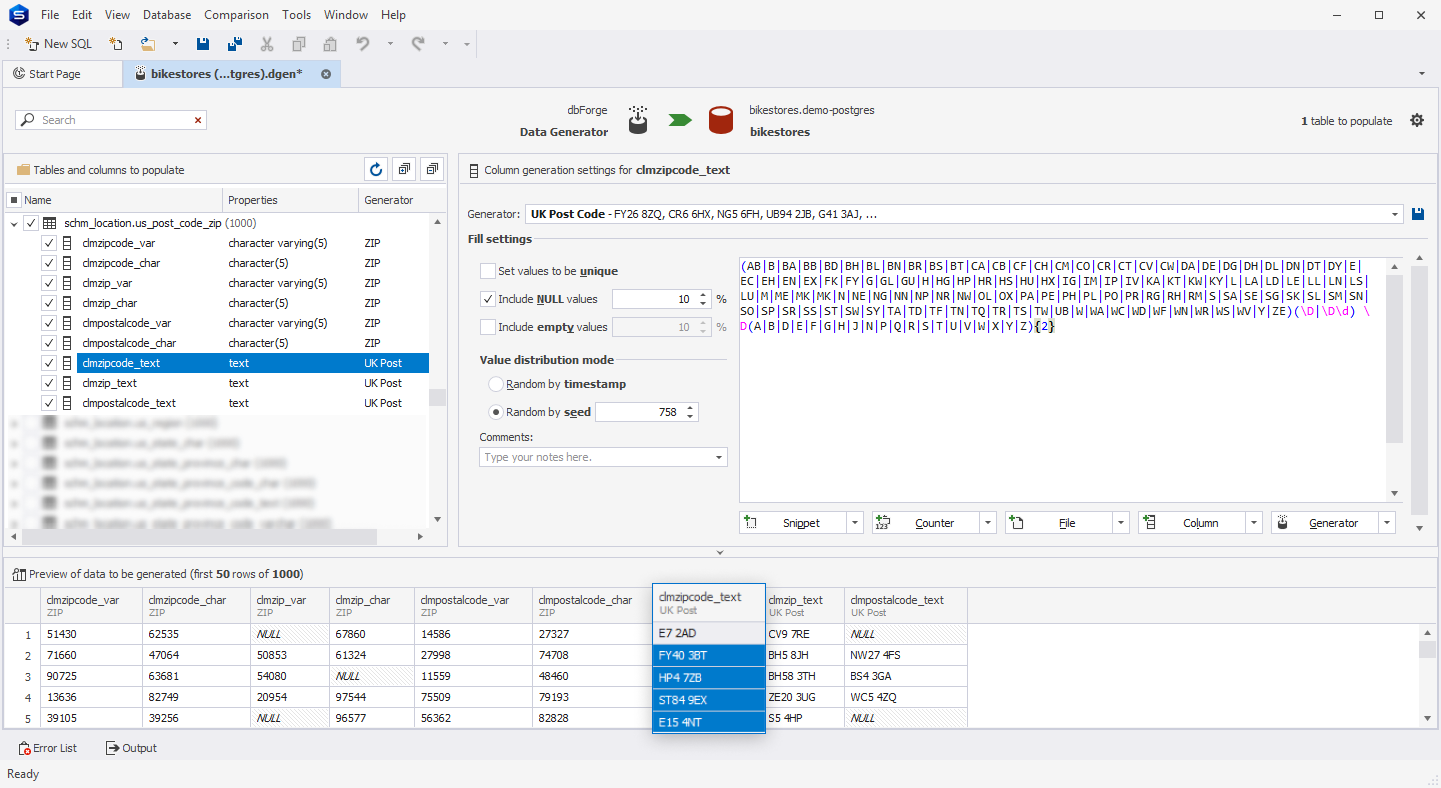Click save generator icon beside UK Post Code
1441x788 pixels.
coord(1418,214)
